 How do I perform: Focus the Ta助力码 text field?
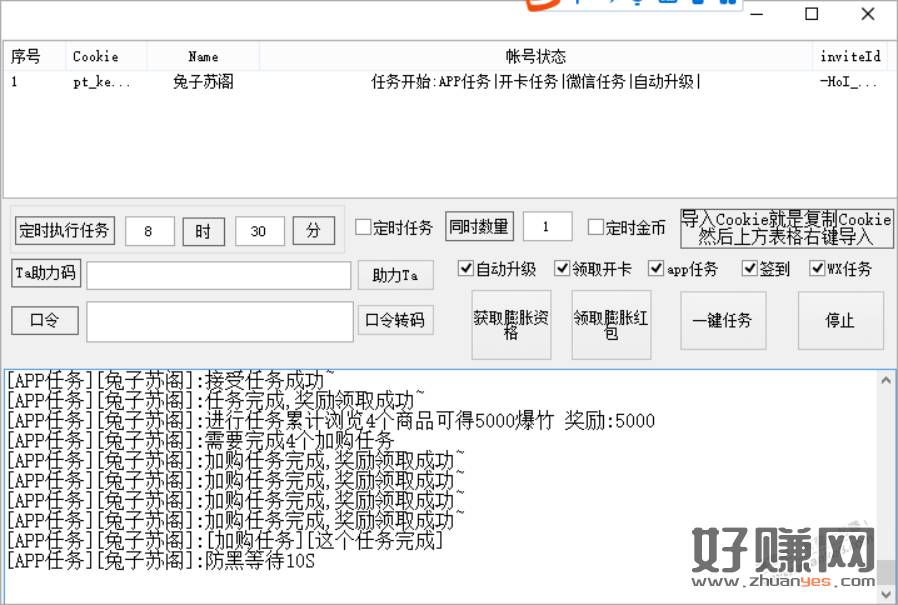(x=218, y=275)
